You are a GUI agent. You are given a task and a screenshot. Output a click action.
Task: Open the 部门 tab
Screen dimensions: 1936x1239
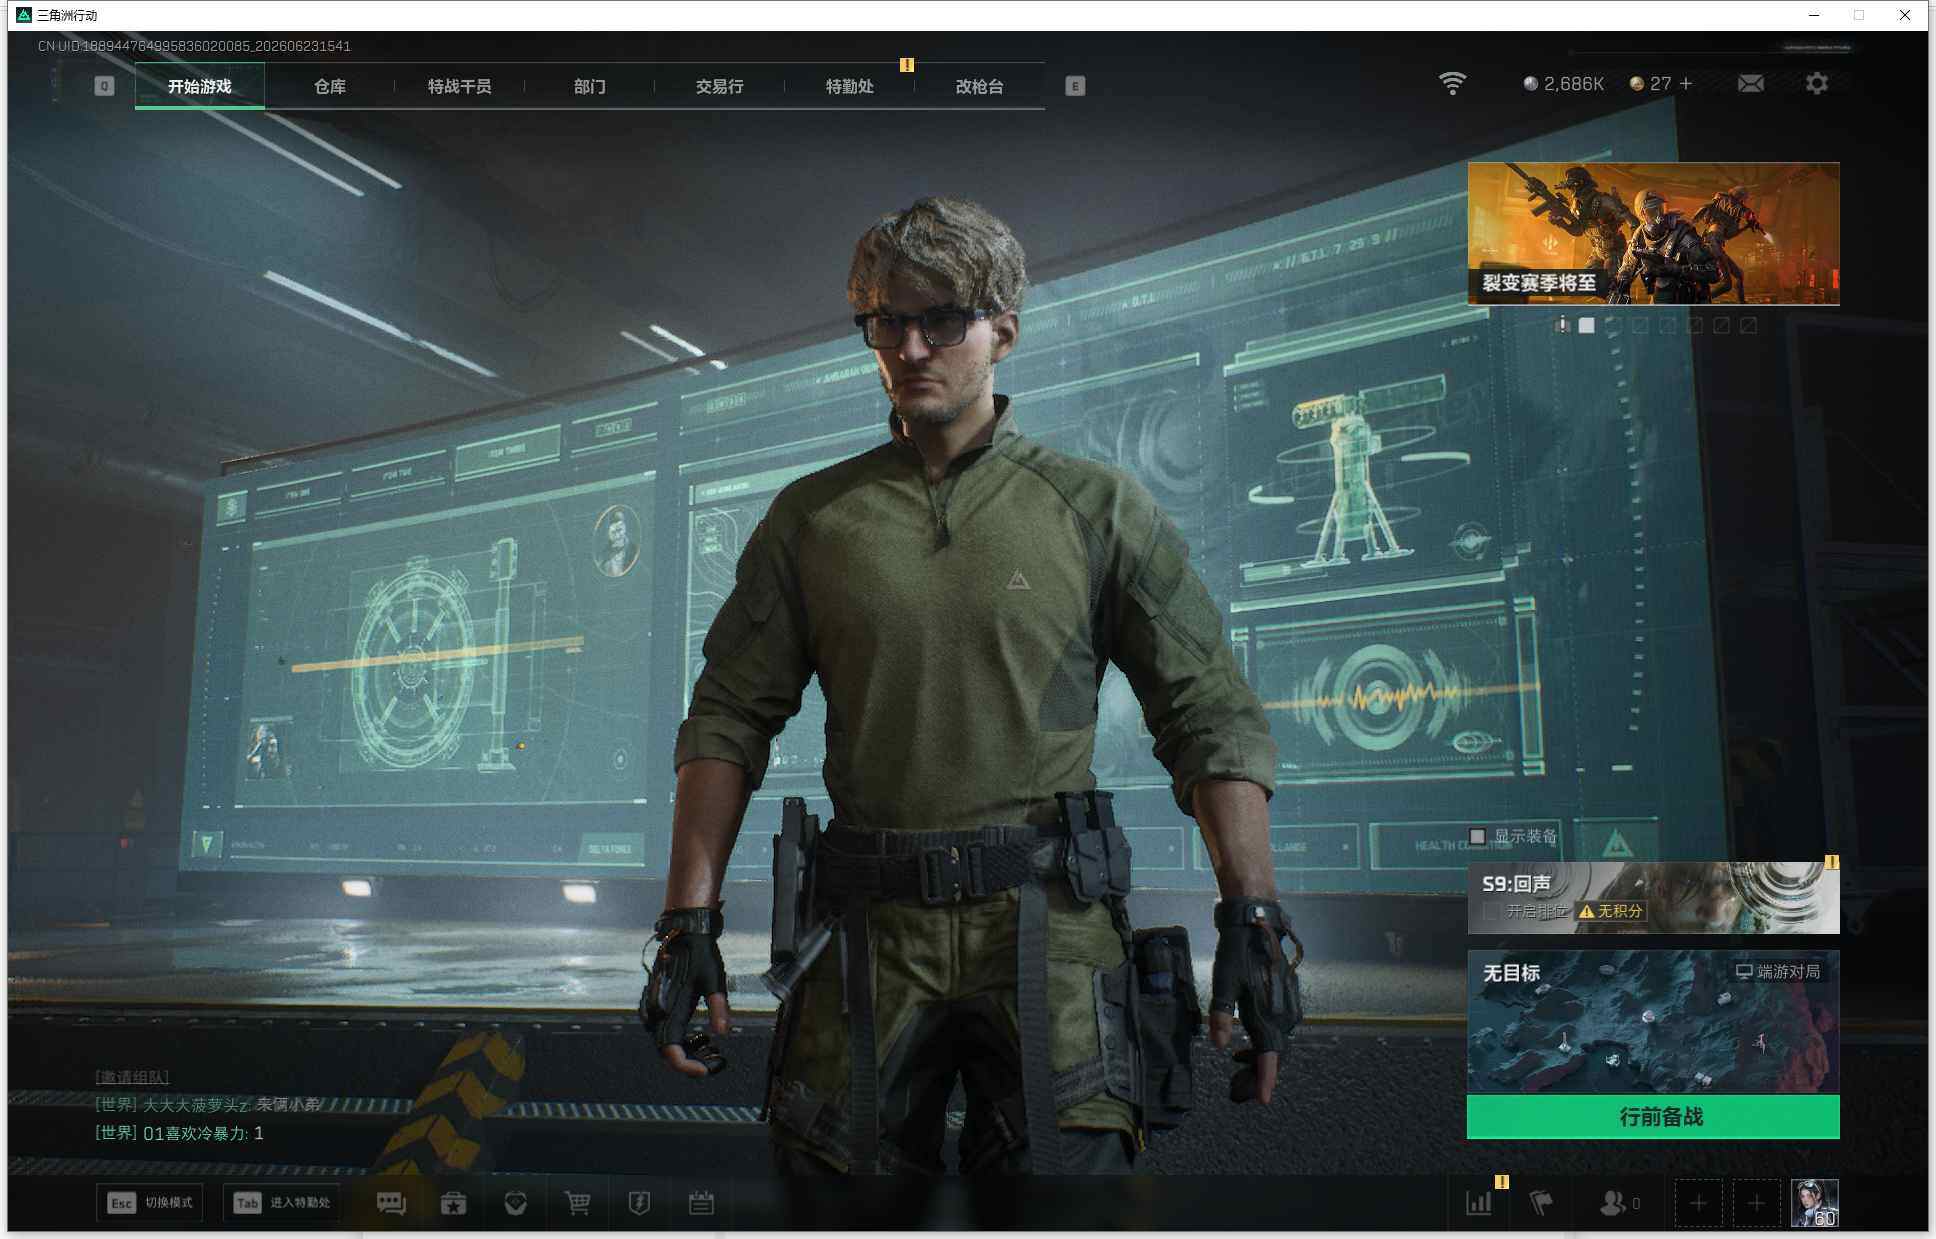[590, 86]
